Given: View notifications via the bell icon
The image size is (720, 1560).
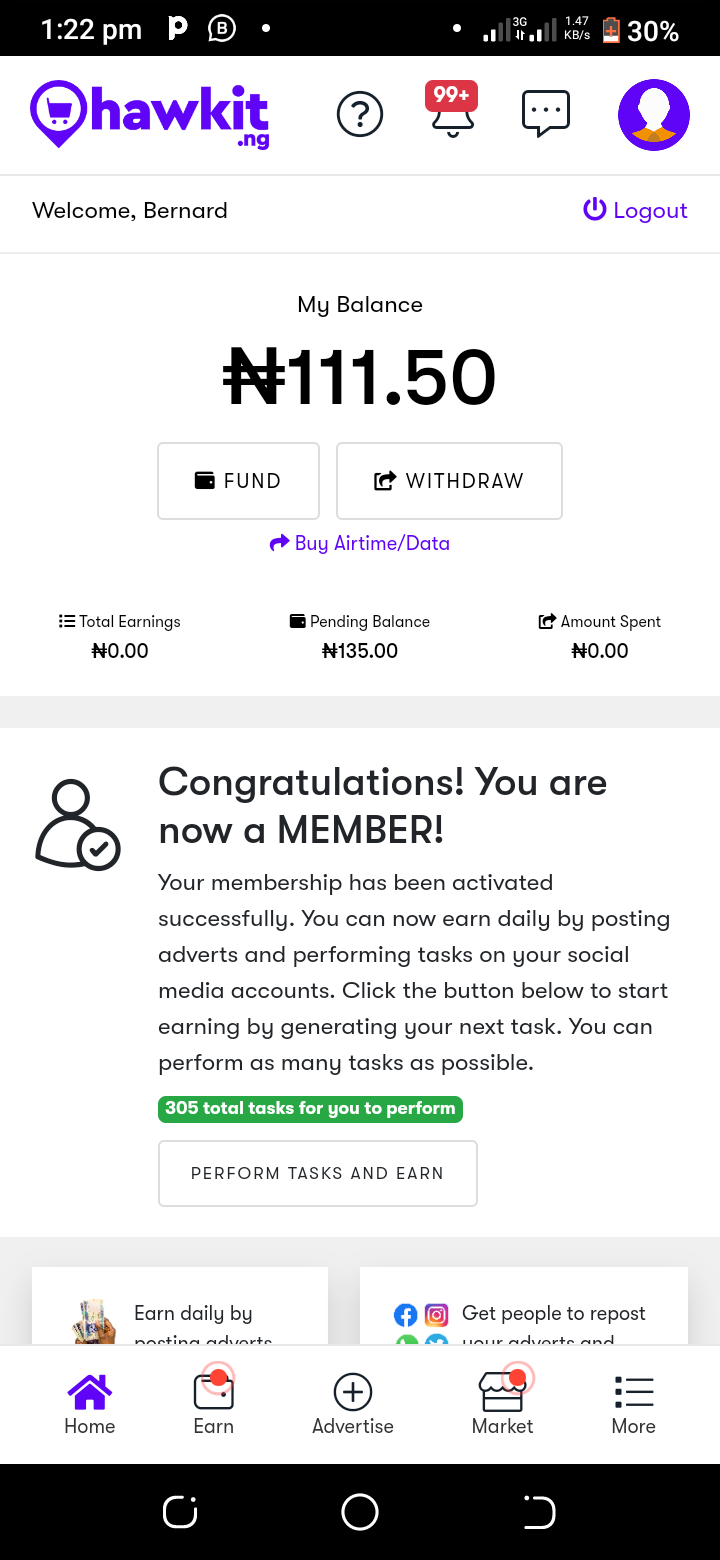Looking at the screenshot, I should 451,118.
